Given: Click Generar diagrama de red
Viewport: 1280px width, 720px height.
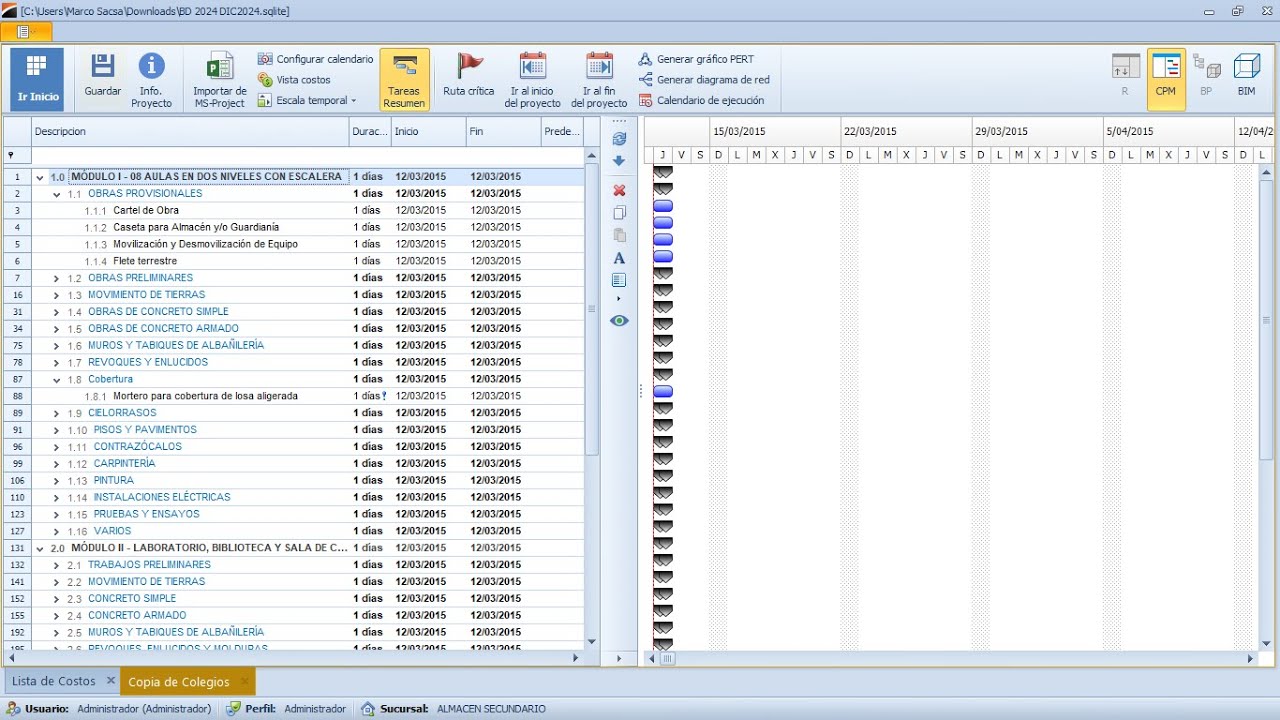Looking at the screenshot, I should coord(704,80).
